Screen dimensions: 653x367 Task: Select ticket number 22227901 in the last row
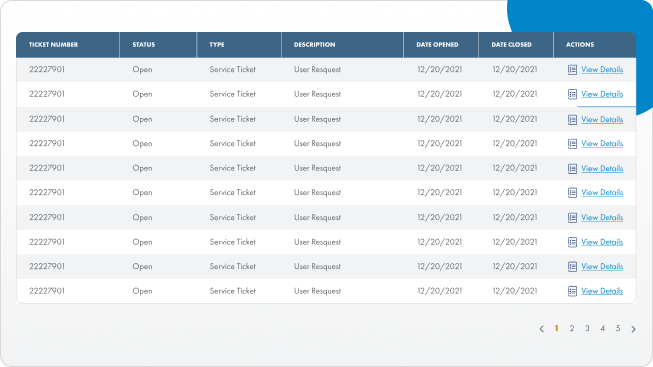tap(47, 291)
